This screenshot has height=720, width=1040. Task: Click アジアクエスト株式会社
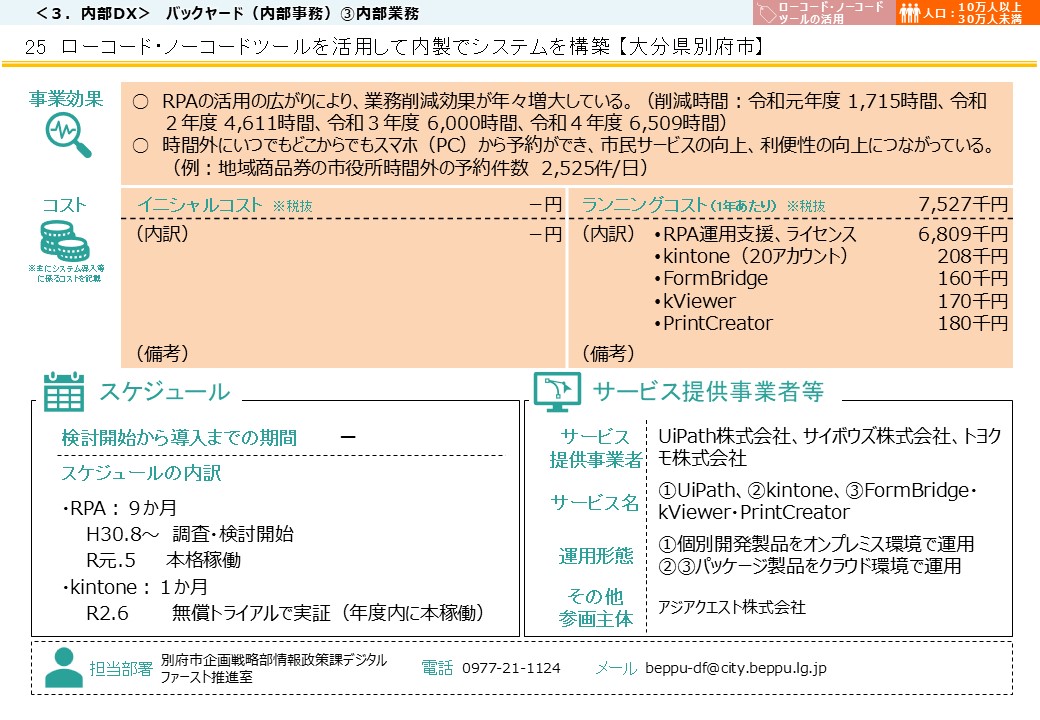pos(731,607)
